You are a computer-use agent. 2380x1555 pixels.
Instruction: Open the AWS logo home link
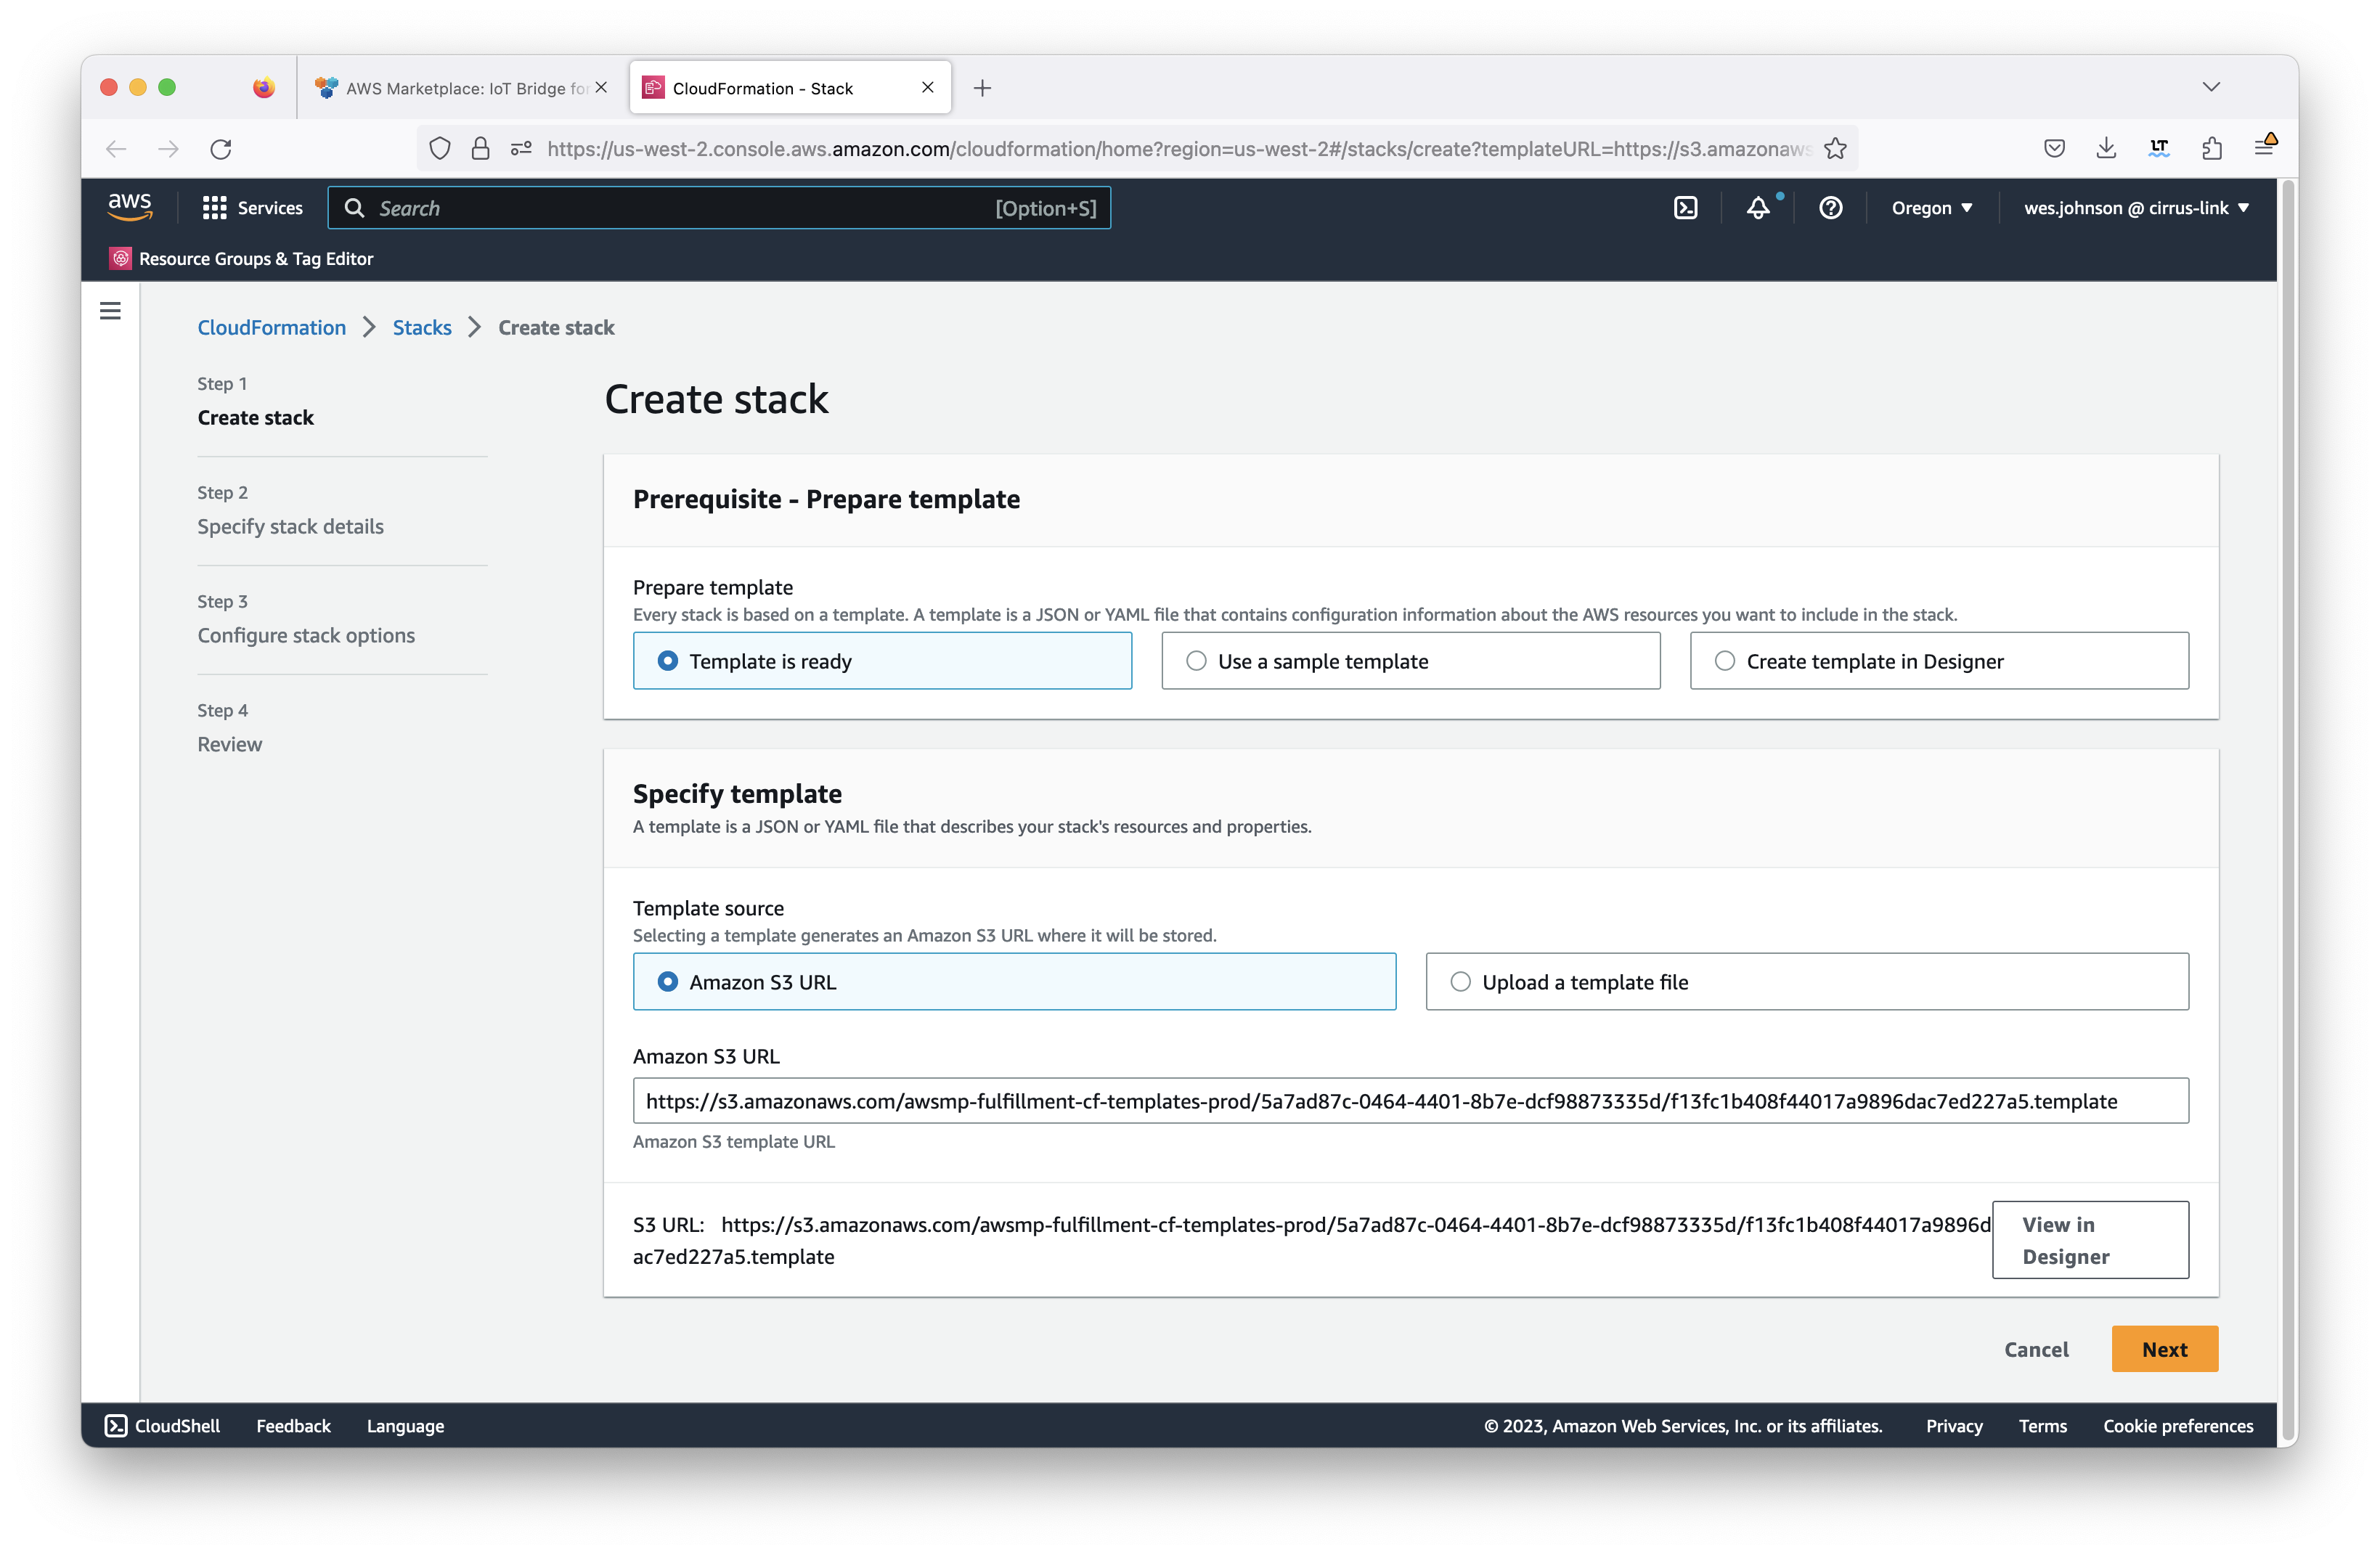130,207
